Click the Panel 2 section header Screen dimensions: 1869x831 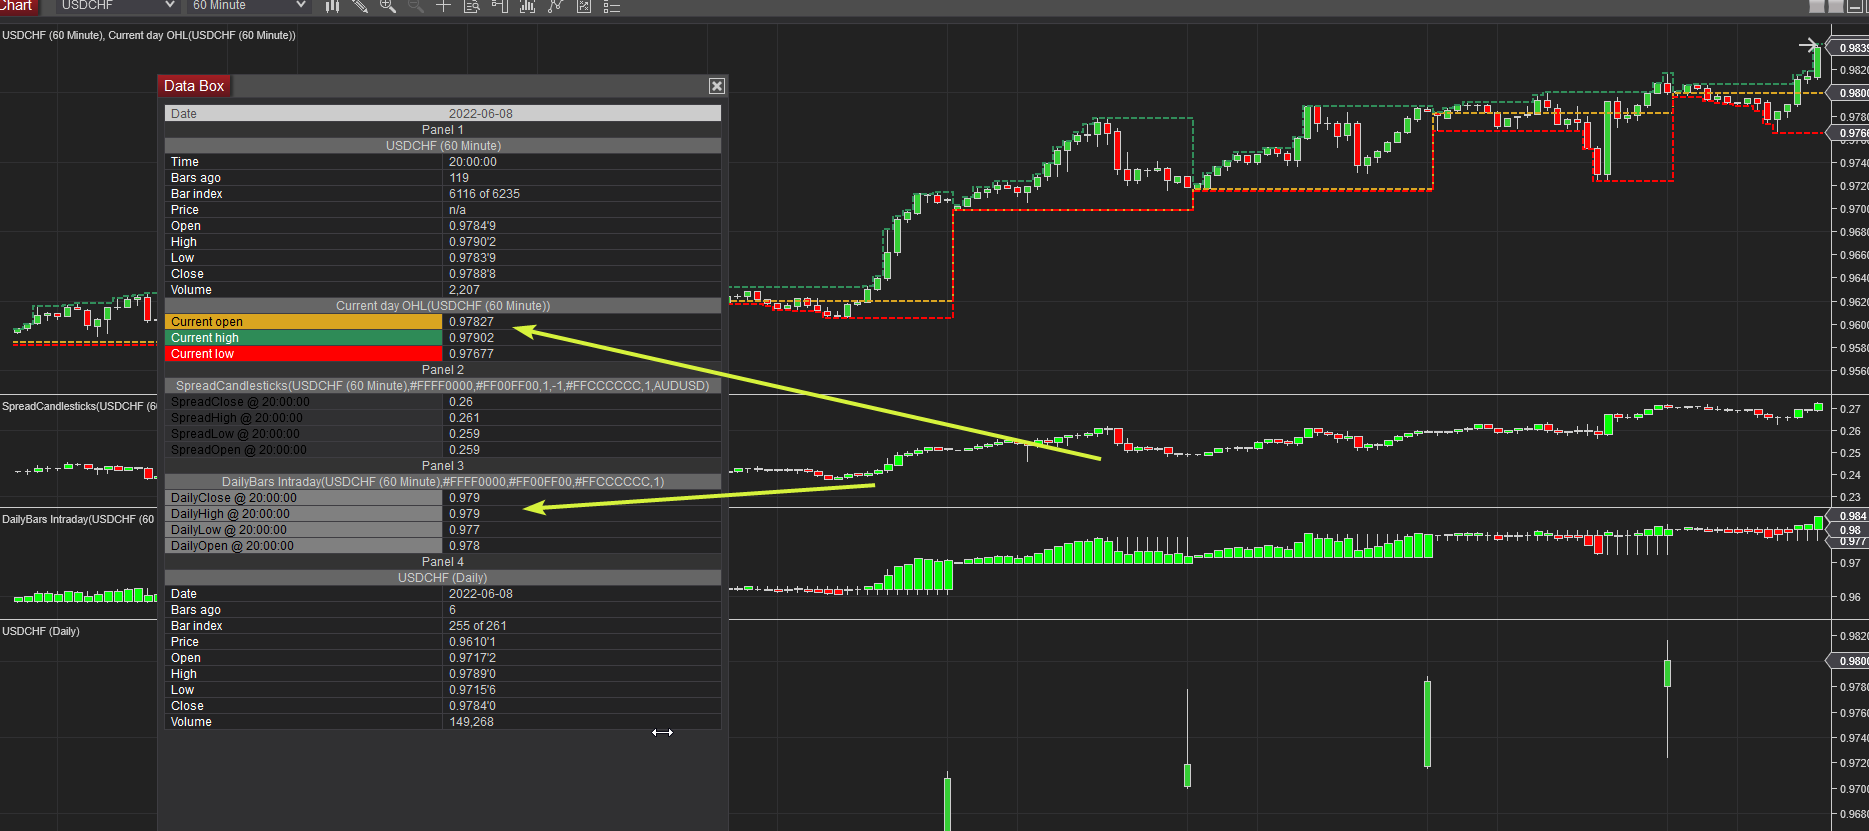point(443,369)
